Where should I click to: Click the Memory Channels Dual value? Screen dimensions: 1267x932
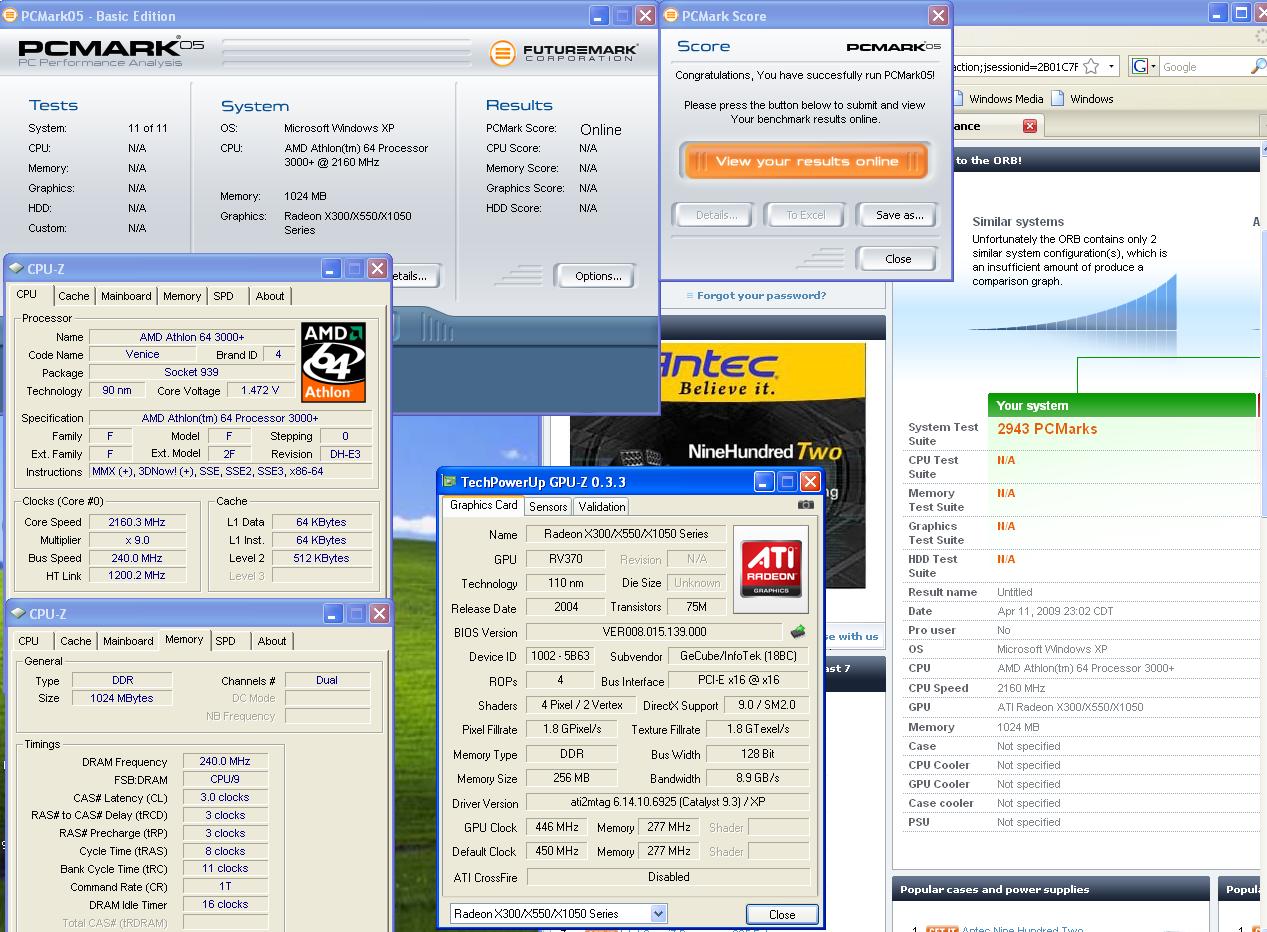click(327, 681)
